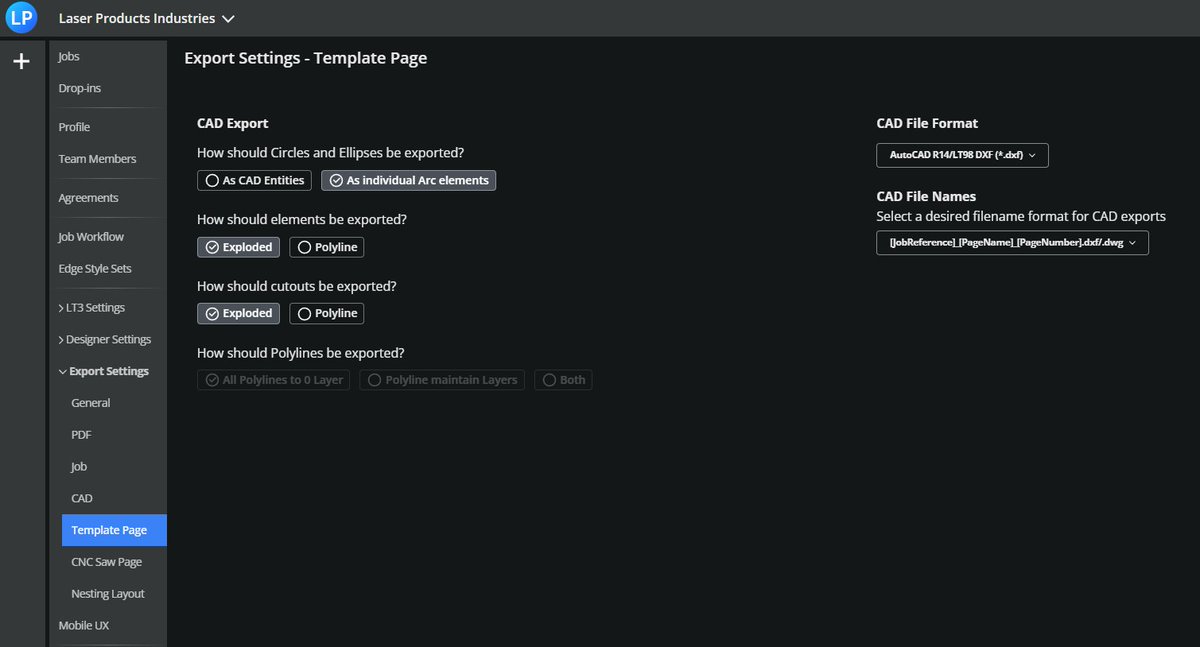Select 'As individual Arc elements' option
Viewport: 1200px width, 647px height.
point(408,181)
